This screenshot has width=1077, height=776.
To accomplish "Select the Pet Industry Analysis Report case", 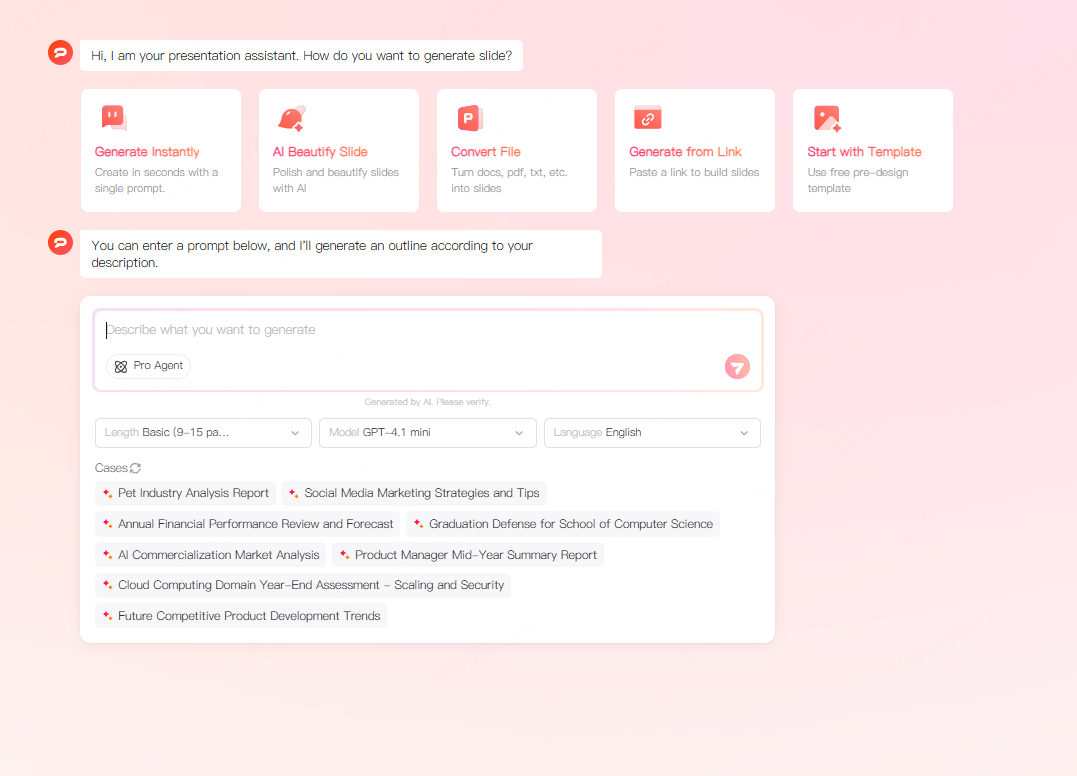I will 185,493.
